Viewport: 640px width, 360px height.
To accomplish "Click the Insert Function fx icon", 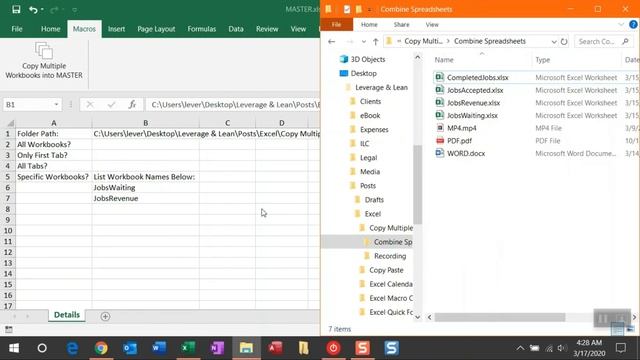I will click(x=132, y=104).
